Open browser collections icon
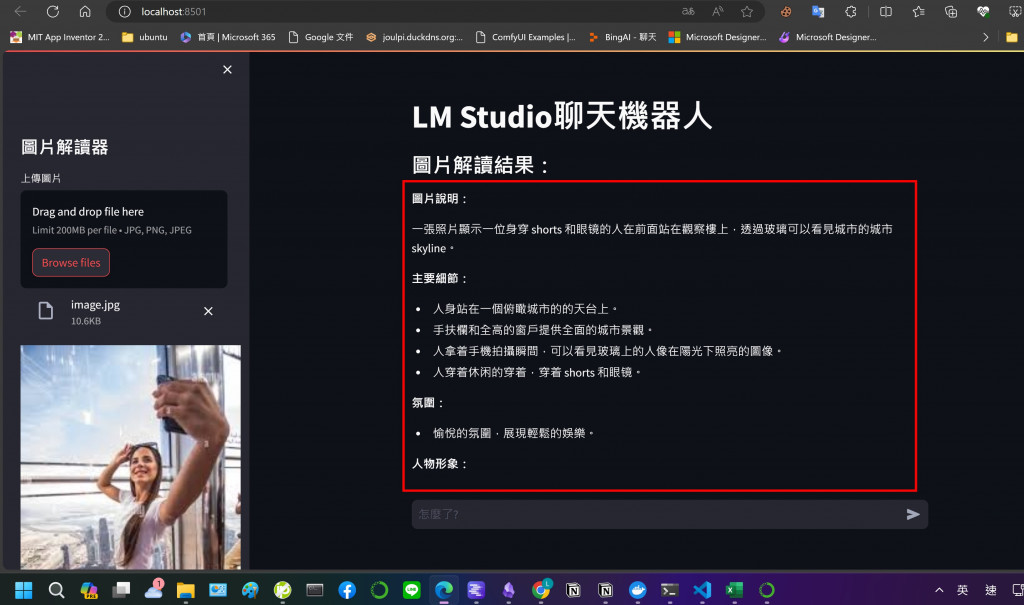The width and height of the screenshot is (1024, 605). click(x=950, y=11)
